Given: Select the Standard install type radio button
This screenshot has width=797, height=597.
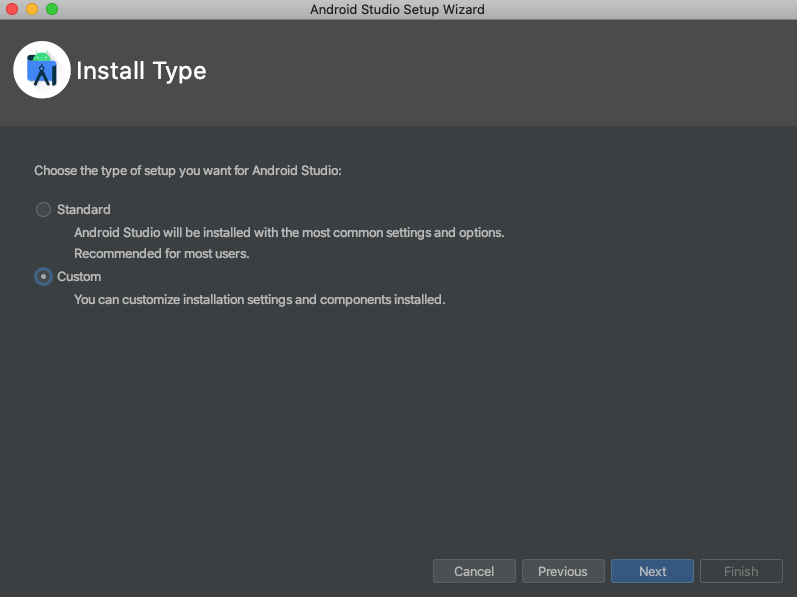Looking at the screenshot, I should (x=43, y=209).
